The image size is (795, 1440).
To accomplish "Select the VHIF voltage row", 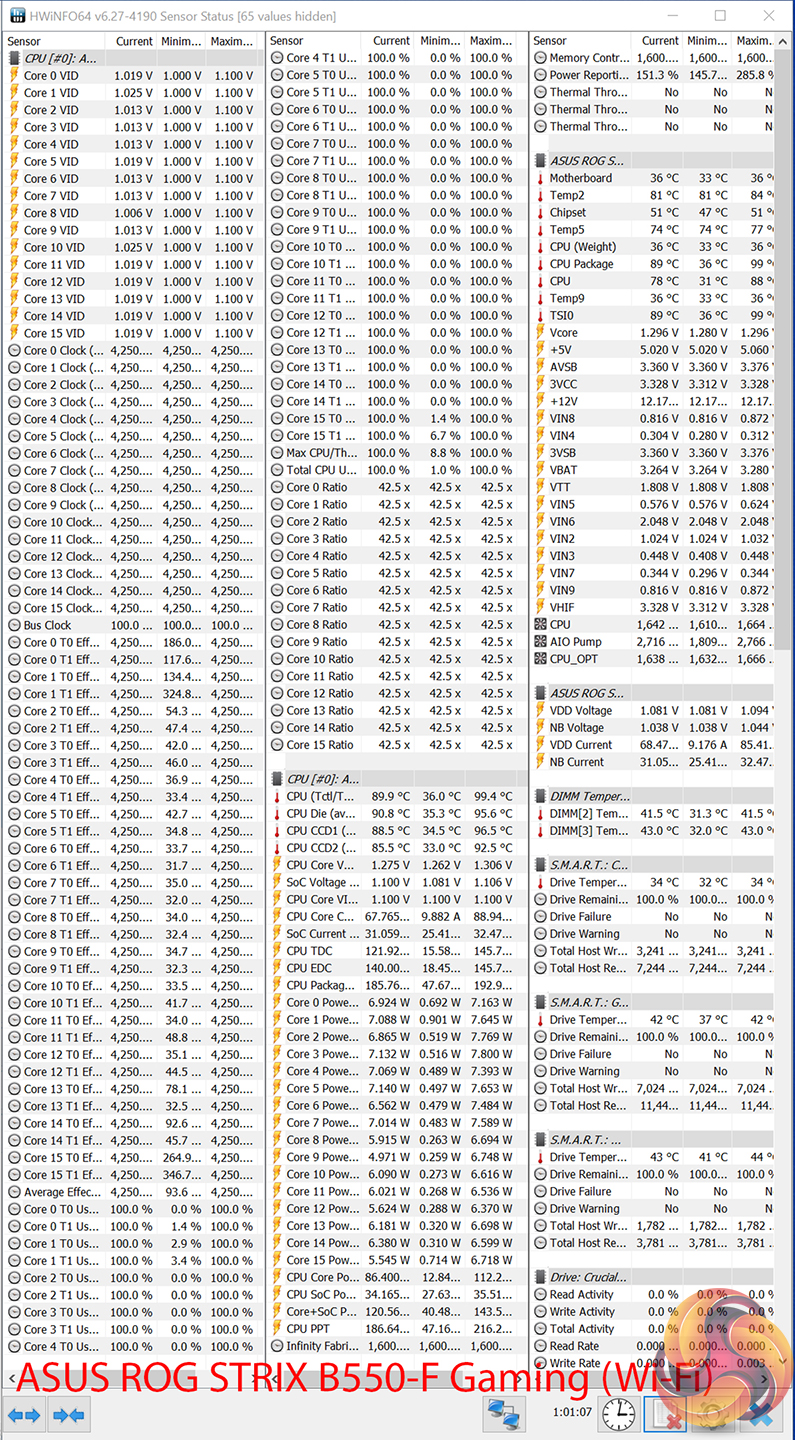I will (652, 607).
